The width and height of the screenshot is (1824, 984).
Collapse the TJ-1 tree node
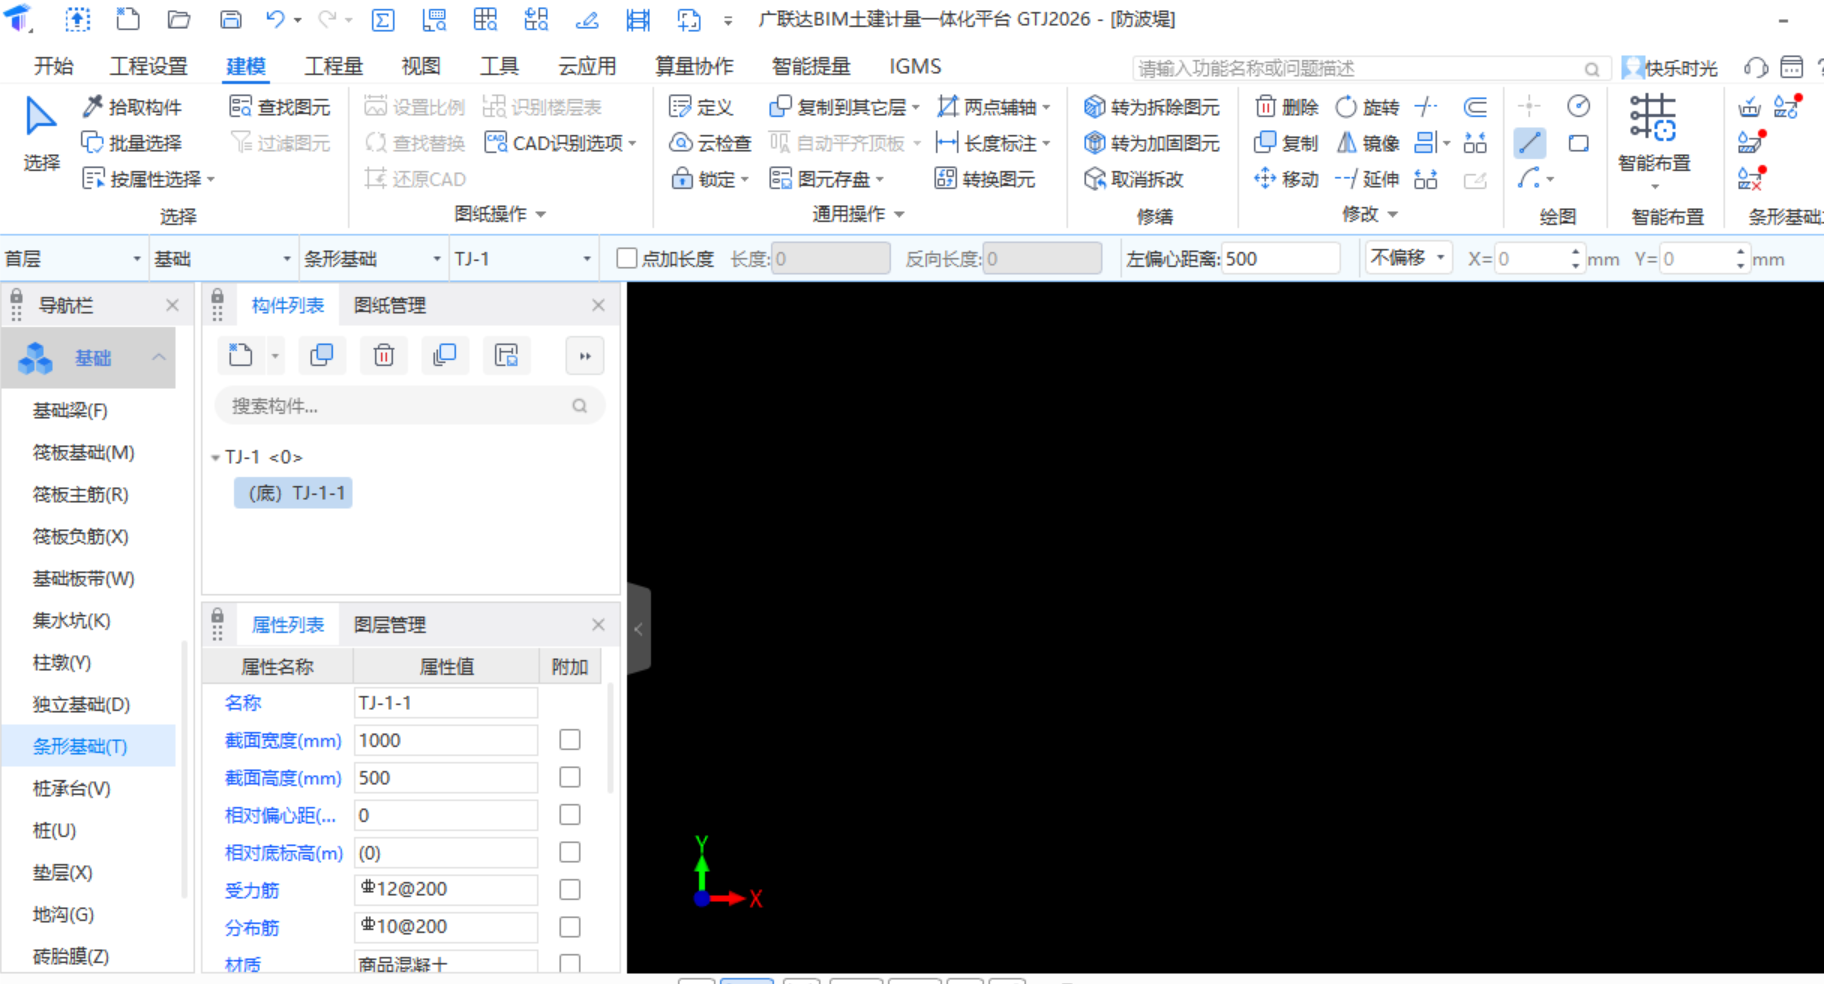click(x=215, y=458)
